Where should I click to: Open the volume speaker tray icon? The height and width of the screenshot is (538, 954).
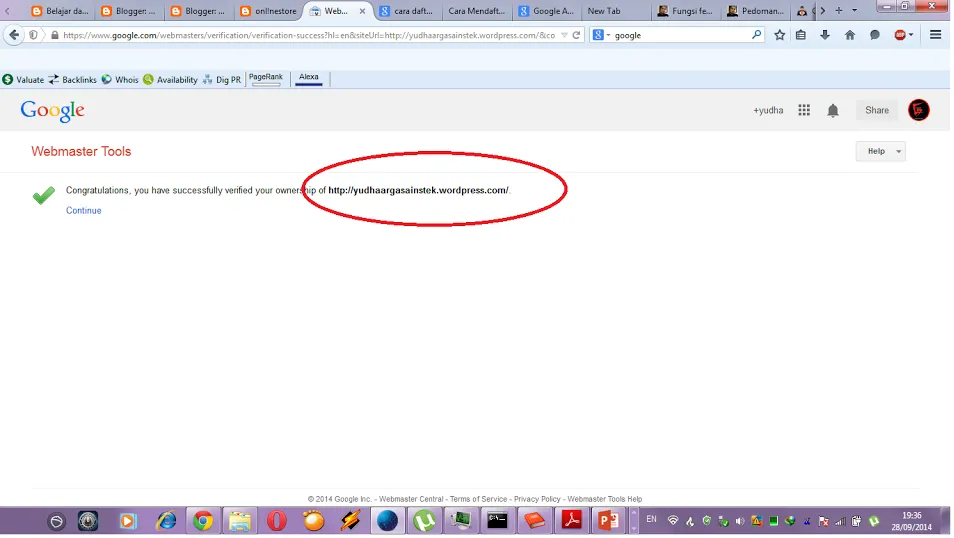point(740,521)
